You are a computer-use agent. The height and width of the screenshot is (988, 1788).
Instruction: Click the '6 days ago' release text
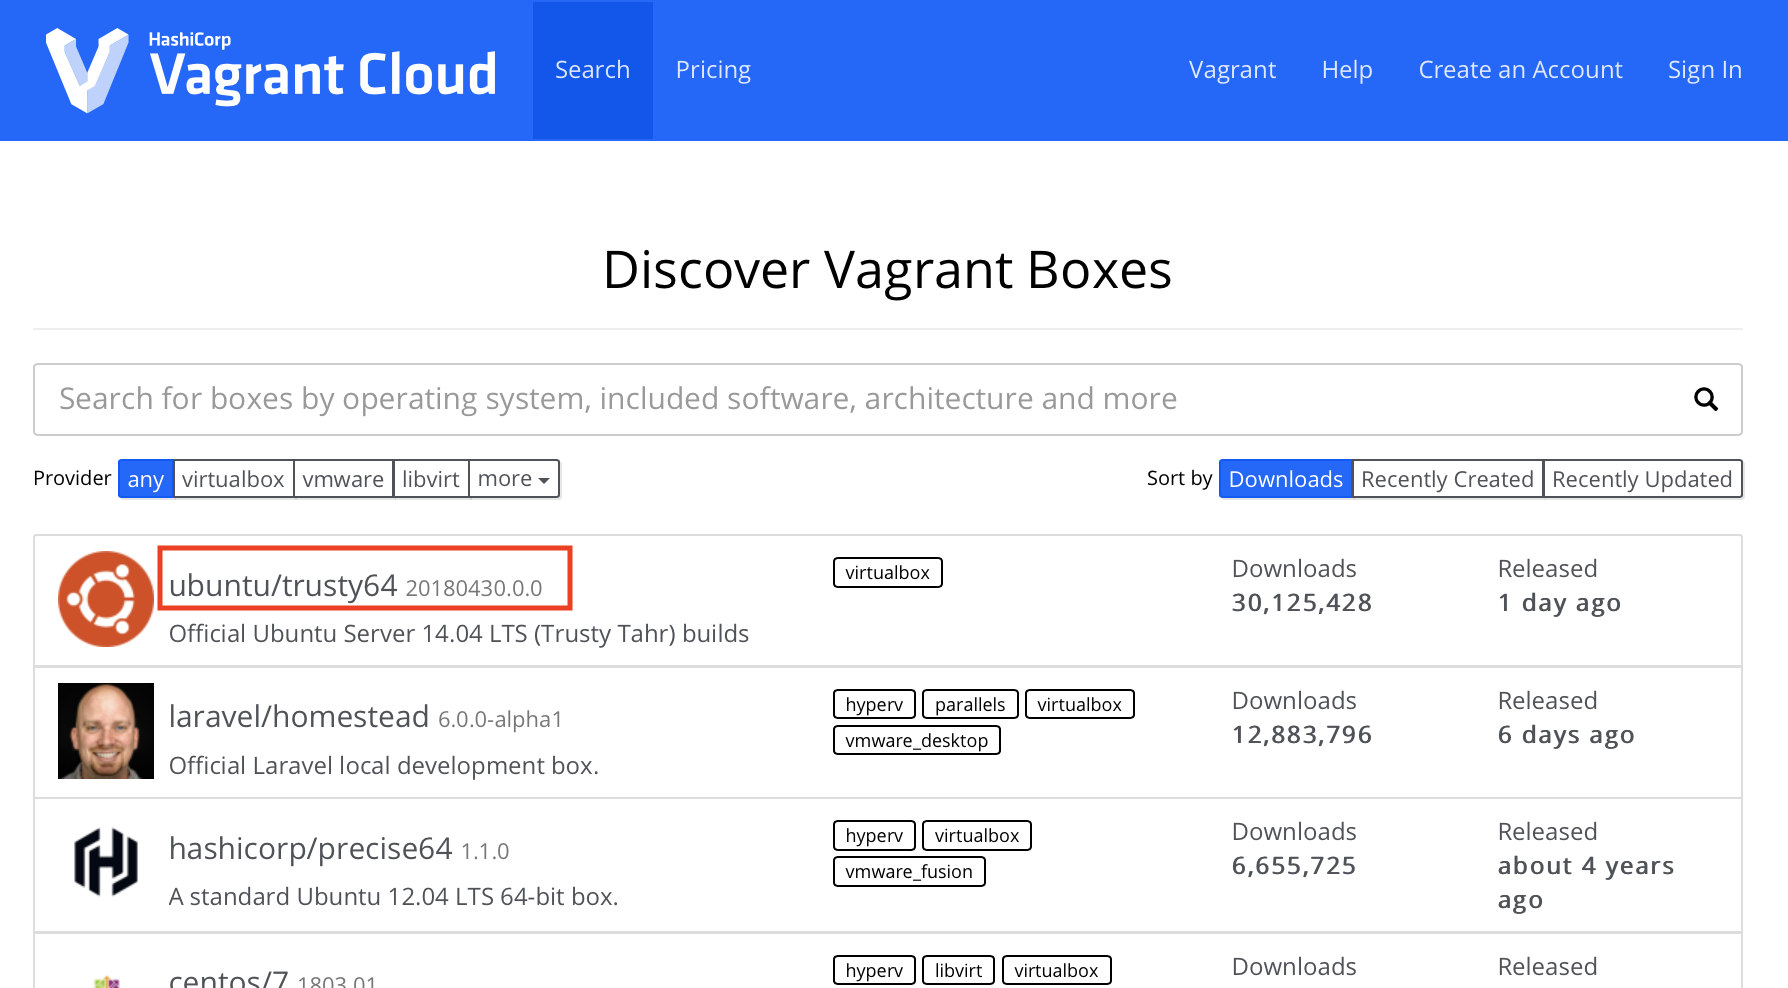point(1566,735)
